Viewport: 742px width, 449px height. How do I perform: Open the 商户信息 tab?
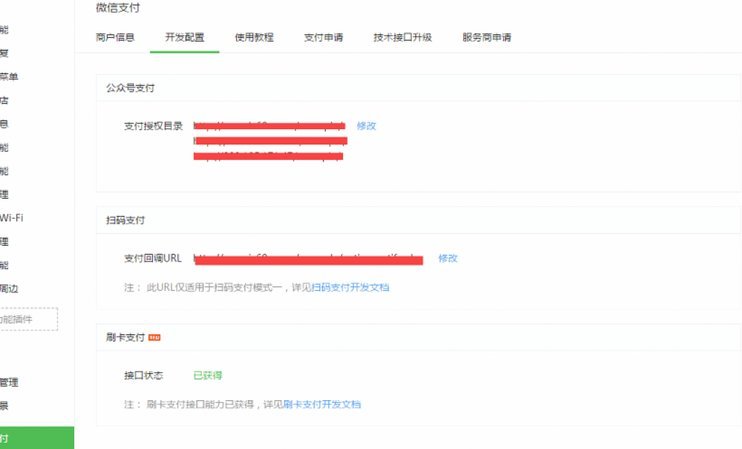(x=115, y=37)
